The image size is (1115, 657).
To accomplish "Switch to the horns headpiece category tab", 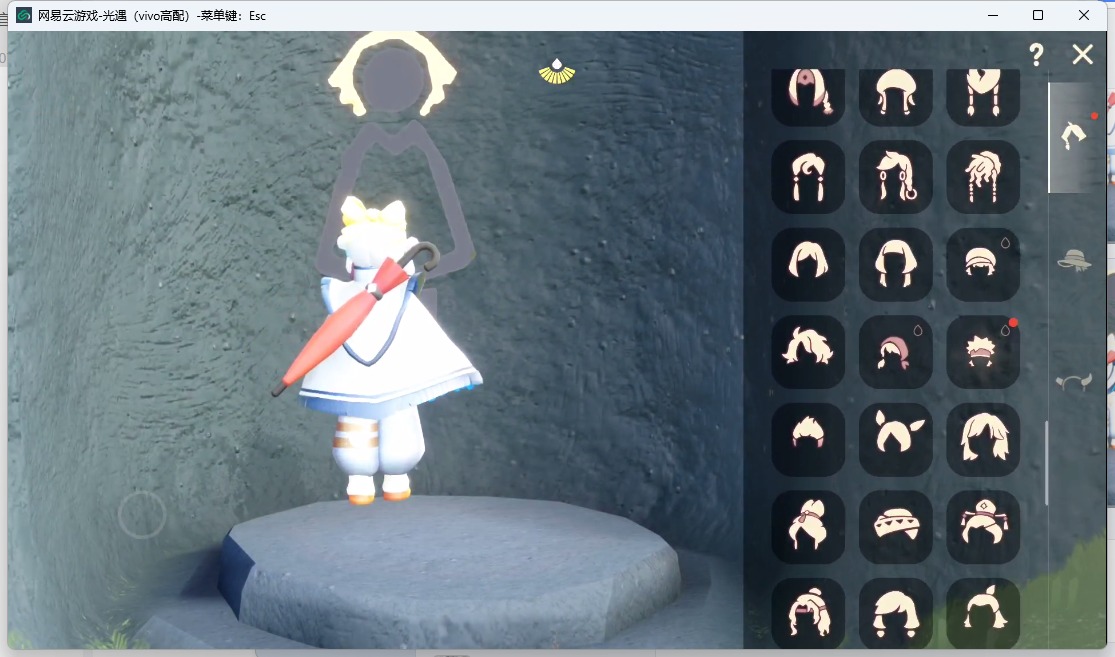I will pos(1074,383).
